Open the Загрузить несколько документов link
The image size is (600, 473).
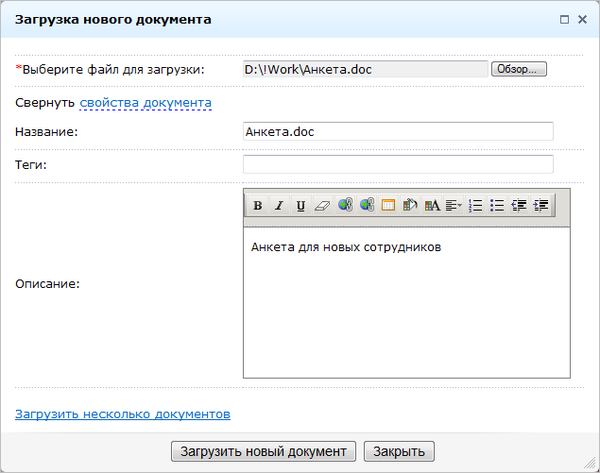(x=122, y=413)
